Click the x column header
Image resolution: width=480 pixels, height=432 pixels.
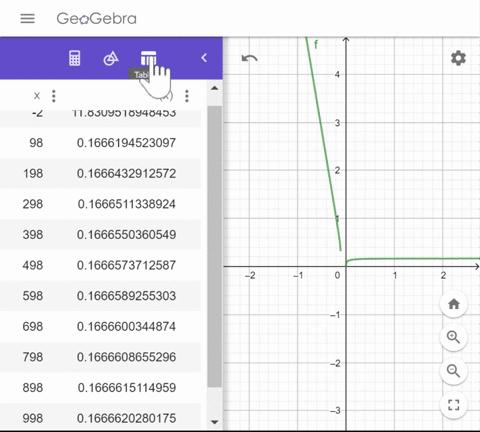click(37, 96)
